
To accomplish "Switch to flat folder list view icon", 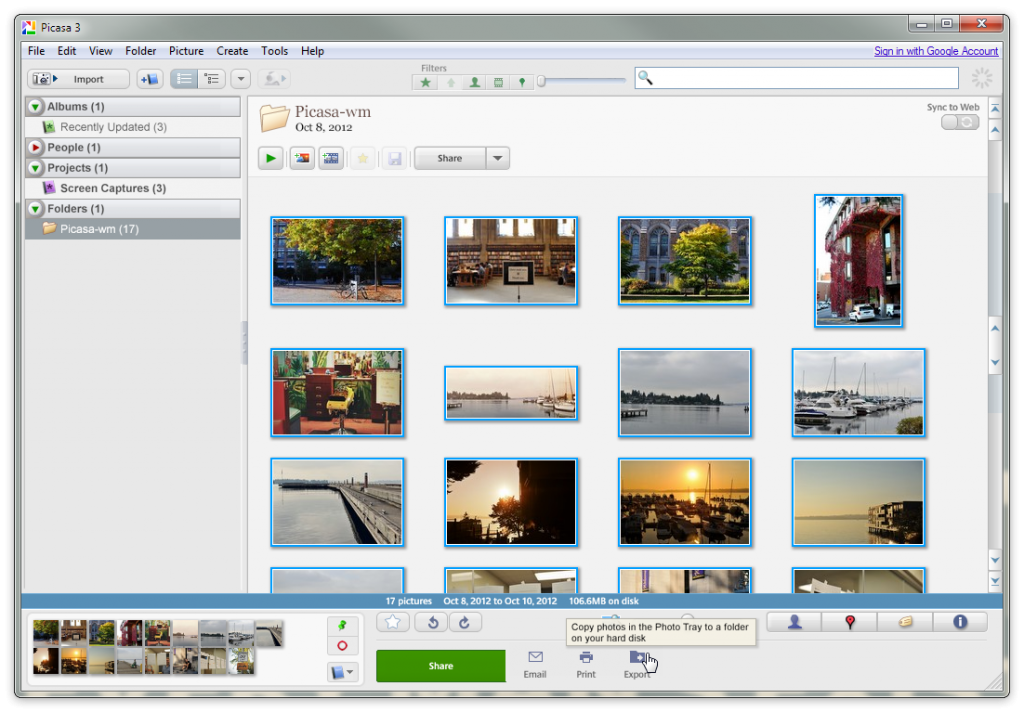I will (x=184, y=79).
